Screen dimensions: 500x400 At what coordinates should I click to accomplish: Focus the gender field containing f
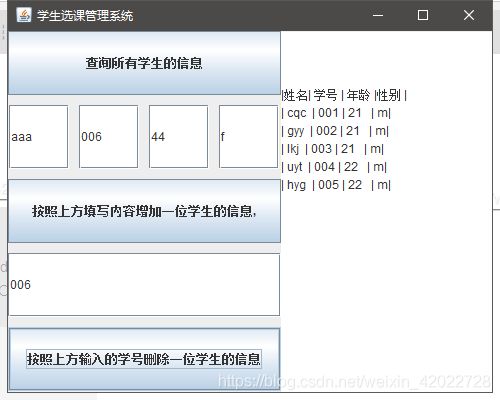[x=248, y=137]
